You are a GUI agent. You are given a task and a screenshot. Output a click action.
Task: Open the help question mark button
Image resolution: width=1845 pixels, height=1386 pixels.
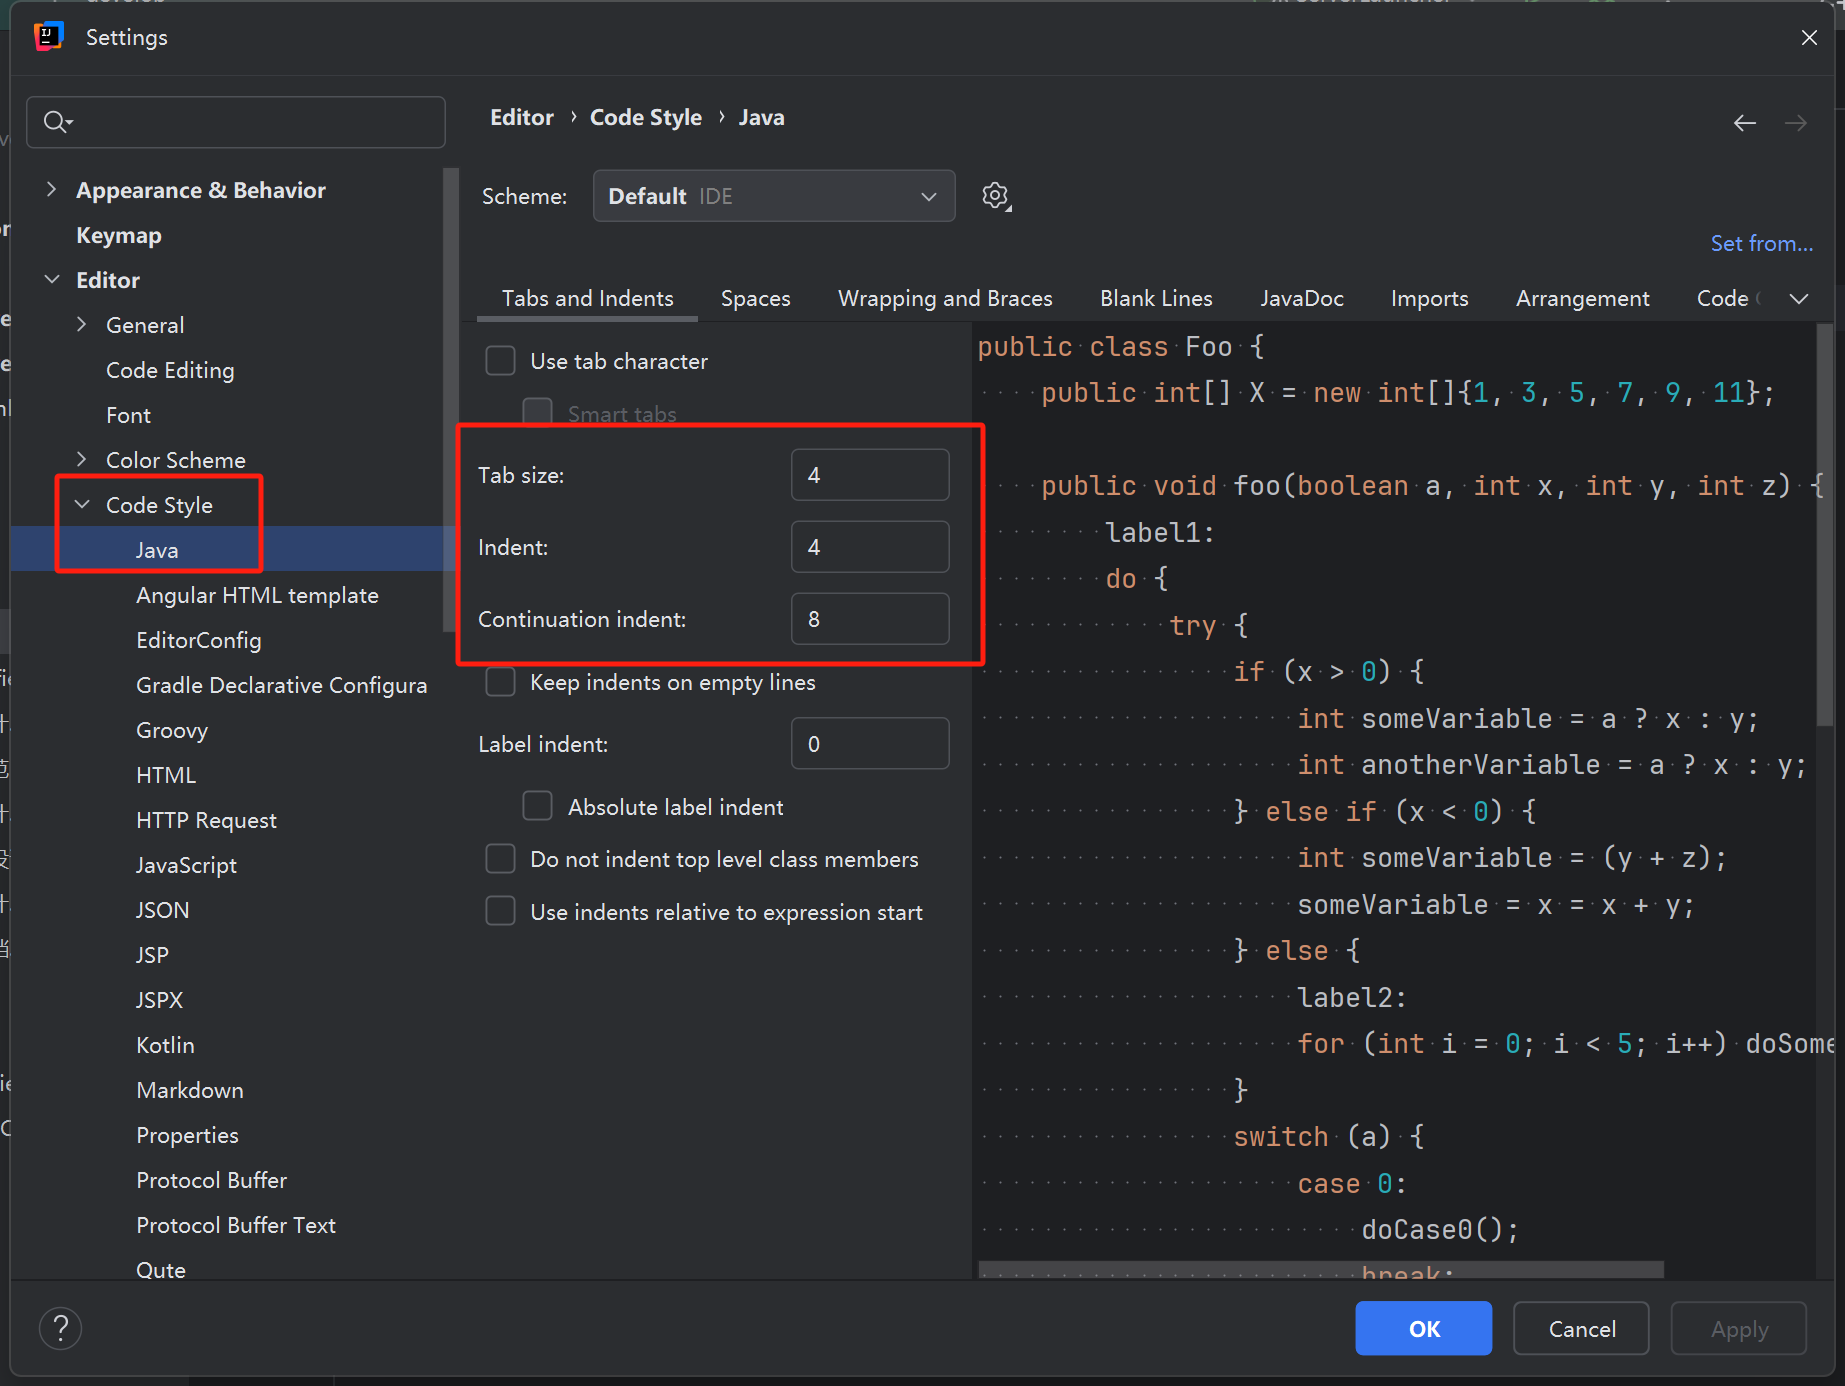60,1328
